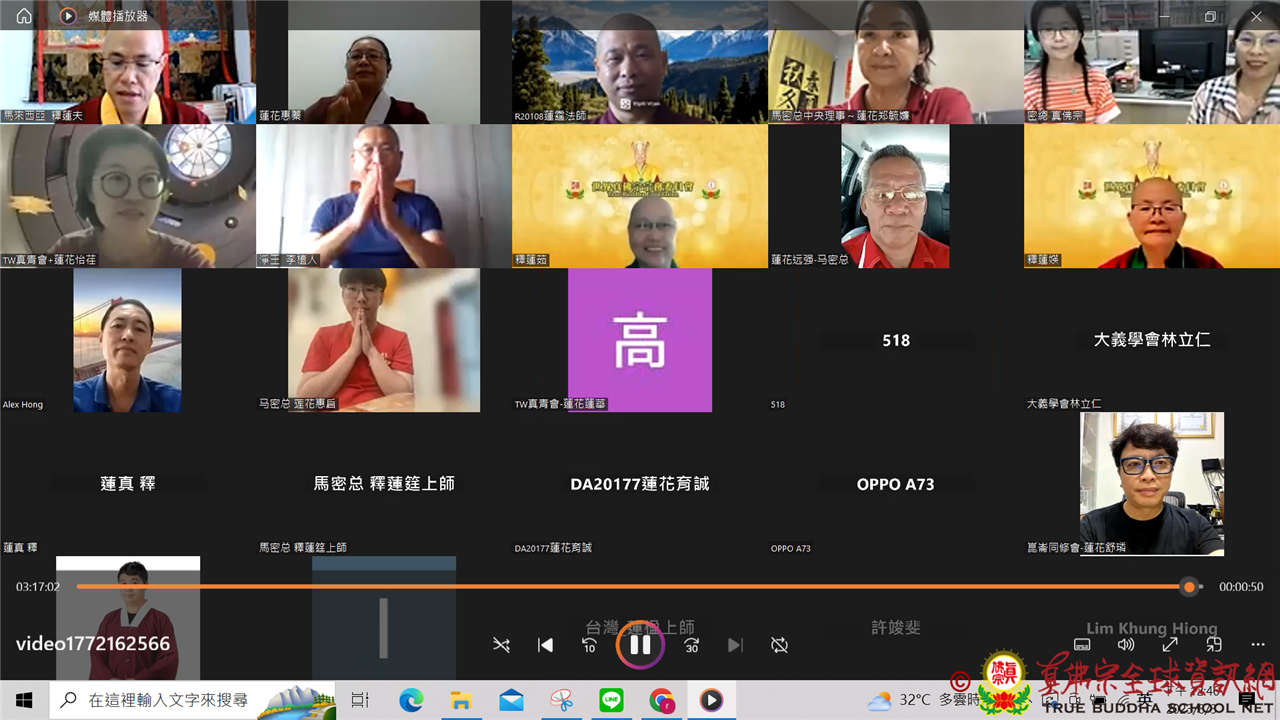Viewport: 1280px width, 720px height.
Task: Click the Home icon in title bar
Action: (24, 16)
